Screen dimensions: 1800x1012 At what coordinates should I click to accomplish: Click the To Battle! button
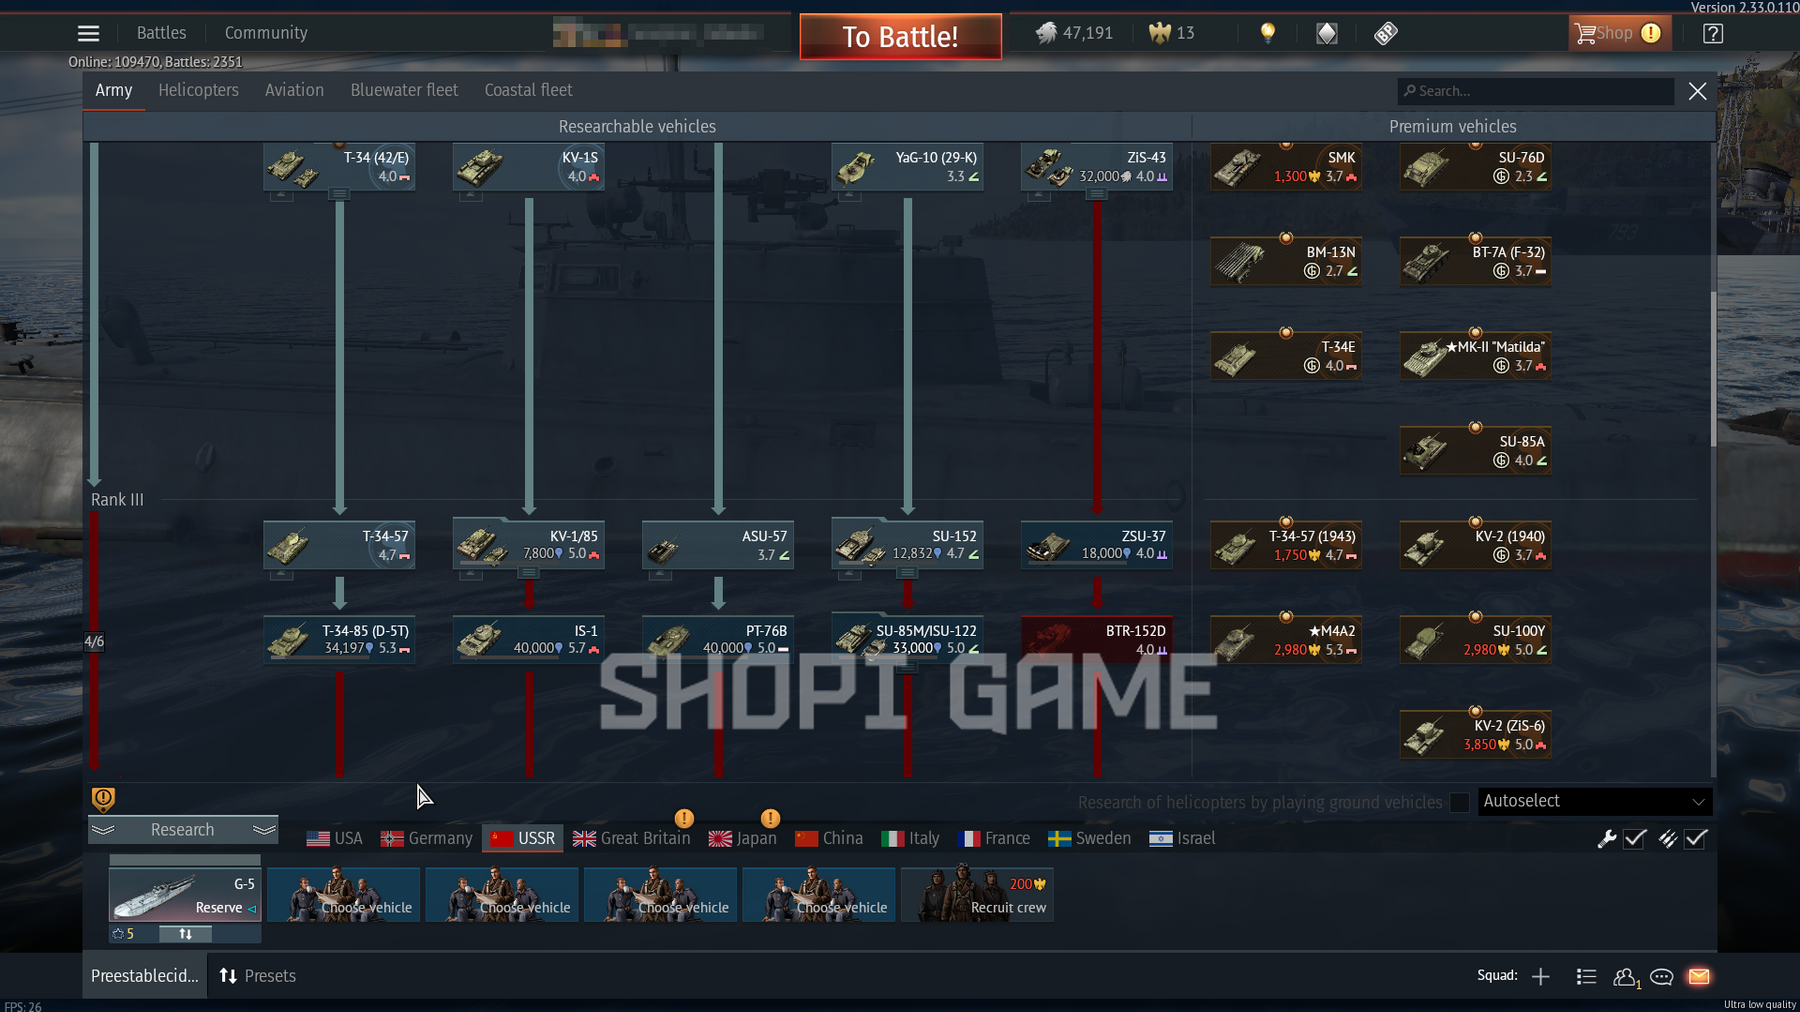point(900,37)
